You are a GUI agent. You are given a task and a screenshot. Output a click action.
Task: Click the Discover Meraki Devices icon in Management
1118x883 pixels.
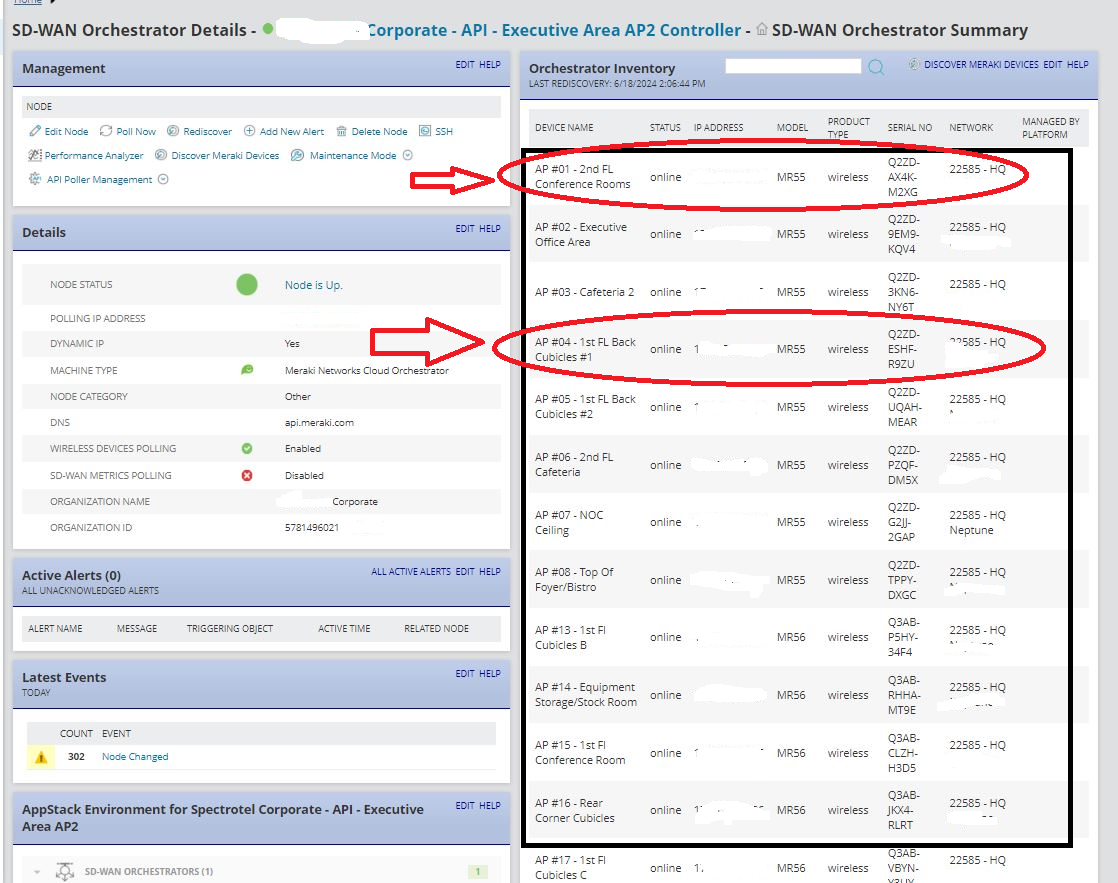pos(161,155)
